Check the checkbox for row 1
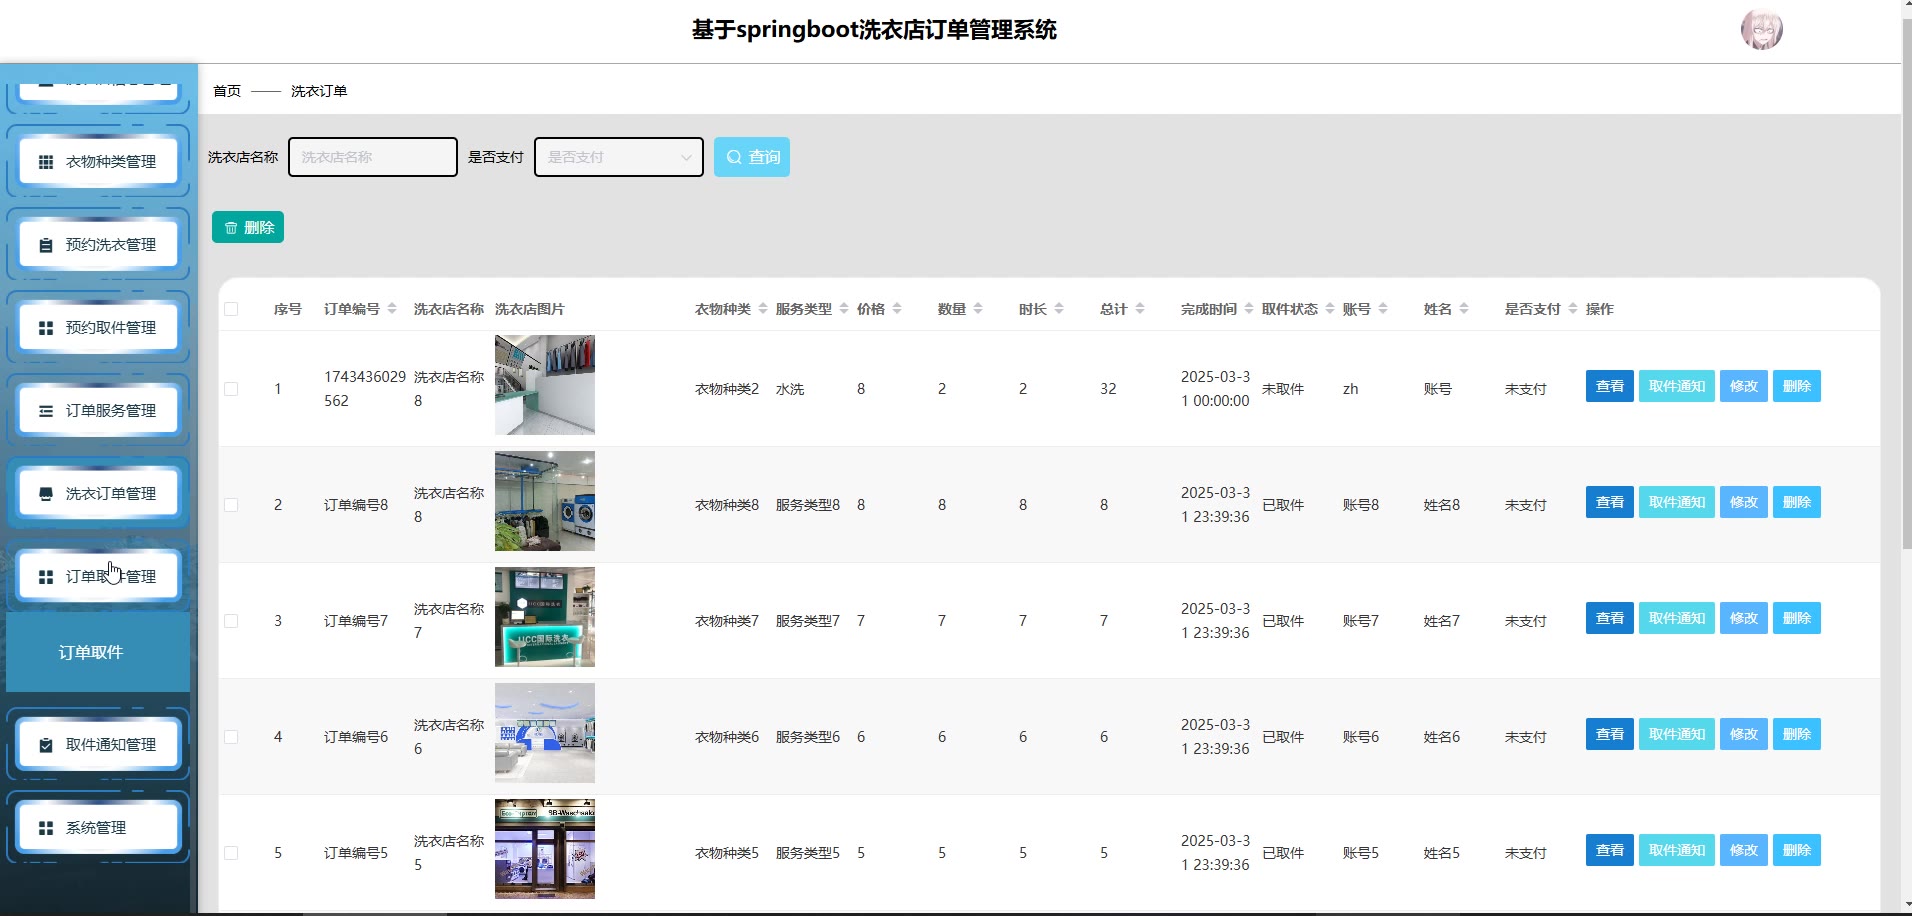The height and width of the screenshot is (916, 1912). click(x=231, y=389)
